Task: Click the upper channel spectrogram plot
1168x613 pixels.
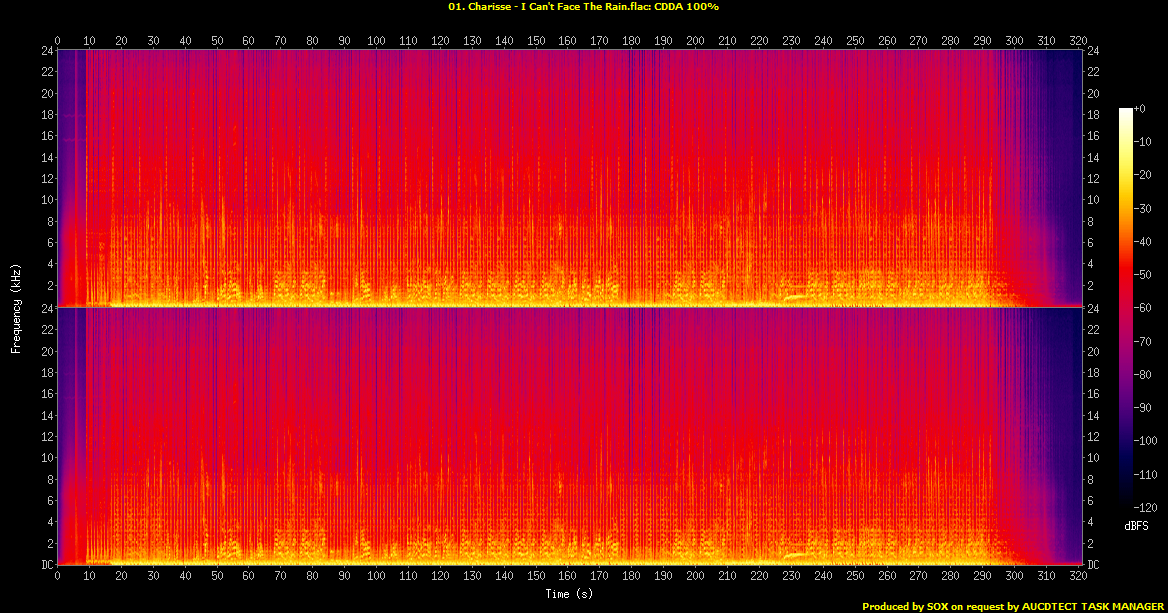Action: 569,178
